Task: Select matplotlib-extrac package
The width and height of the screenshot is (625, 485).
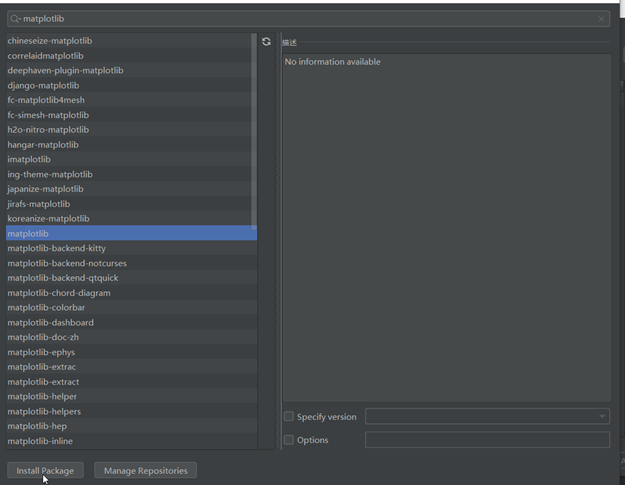Action: (x=132, y=367)
